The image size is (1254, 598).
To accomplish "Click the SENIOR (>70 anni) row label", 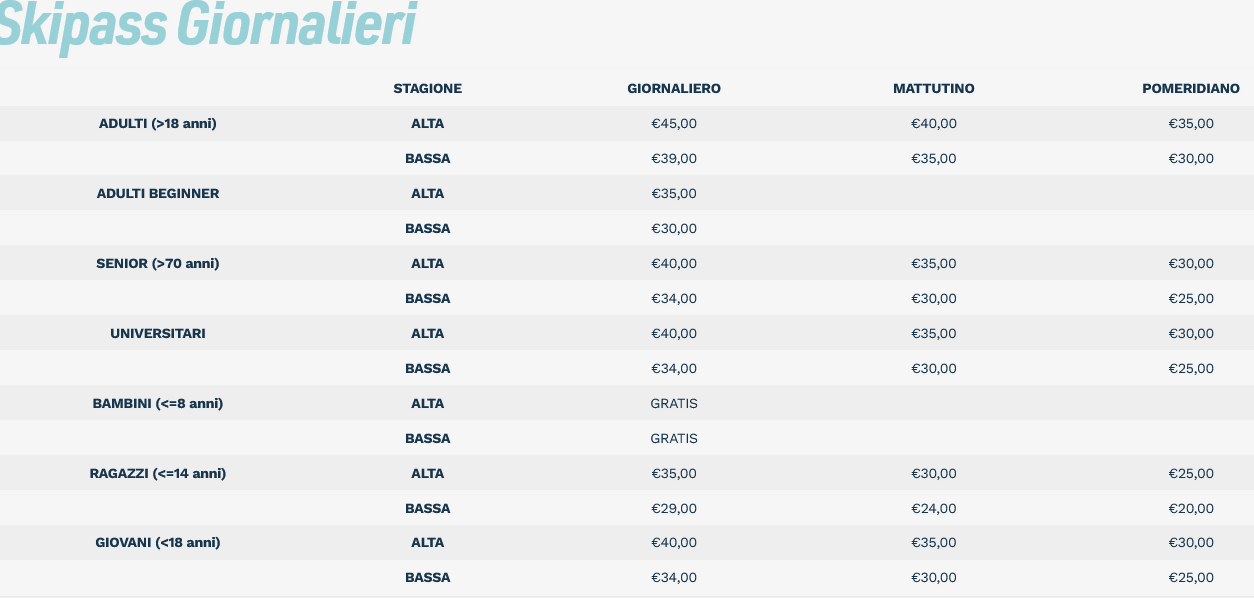I will 158,264.
